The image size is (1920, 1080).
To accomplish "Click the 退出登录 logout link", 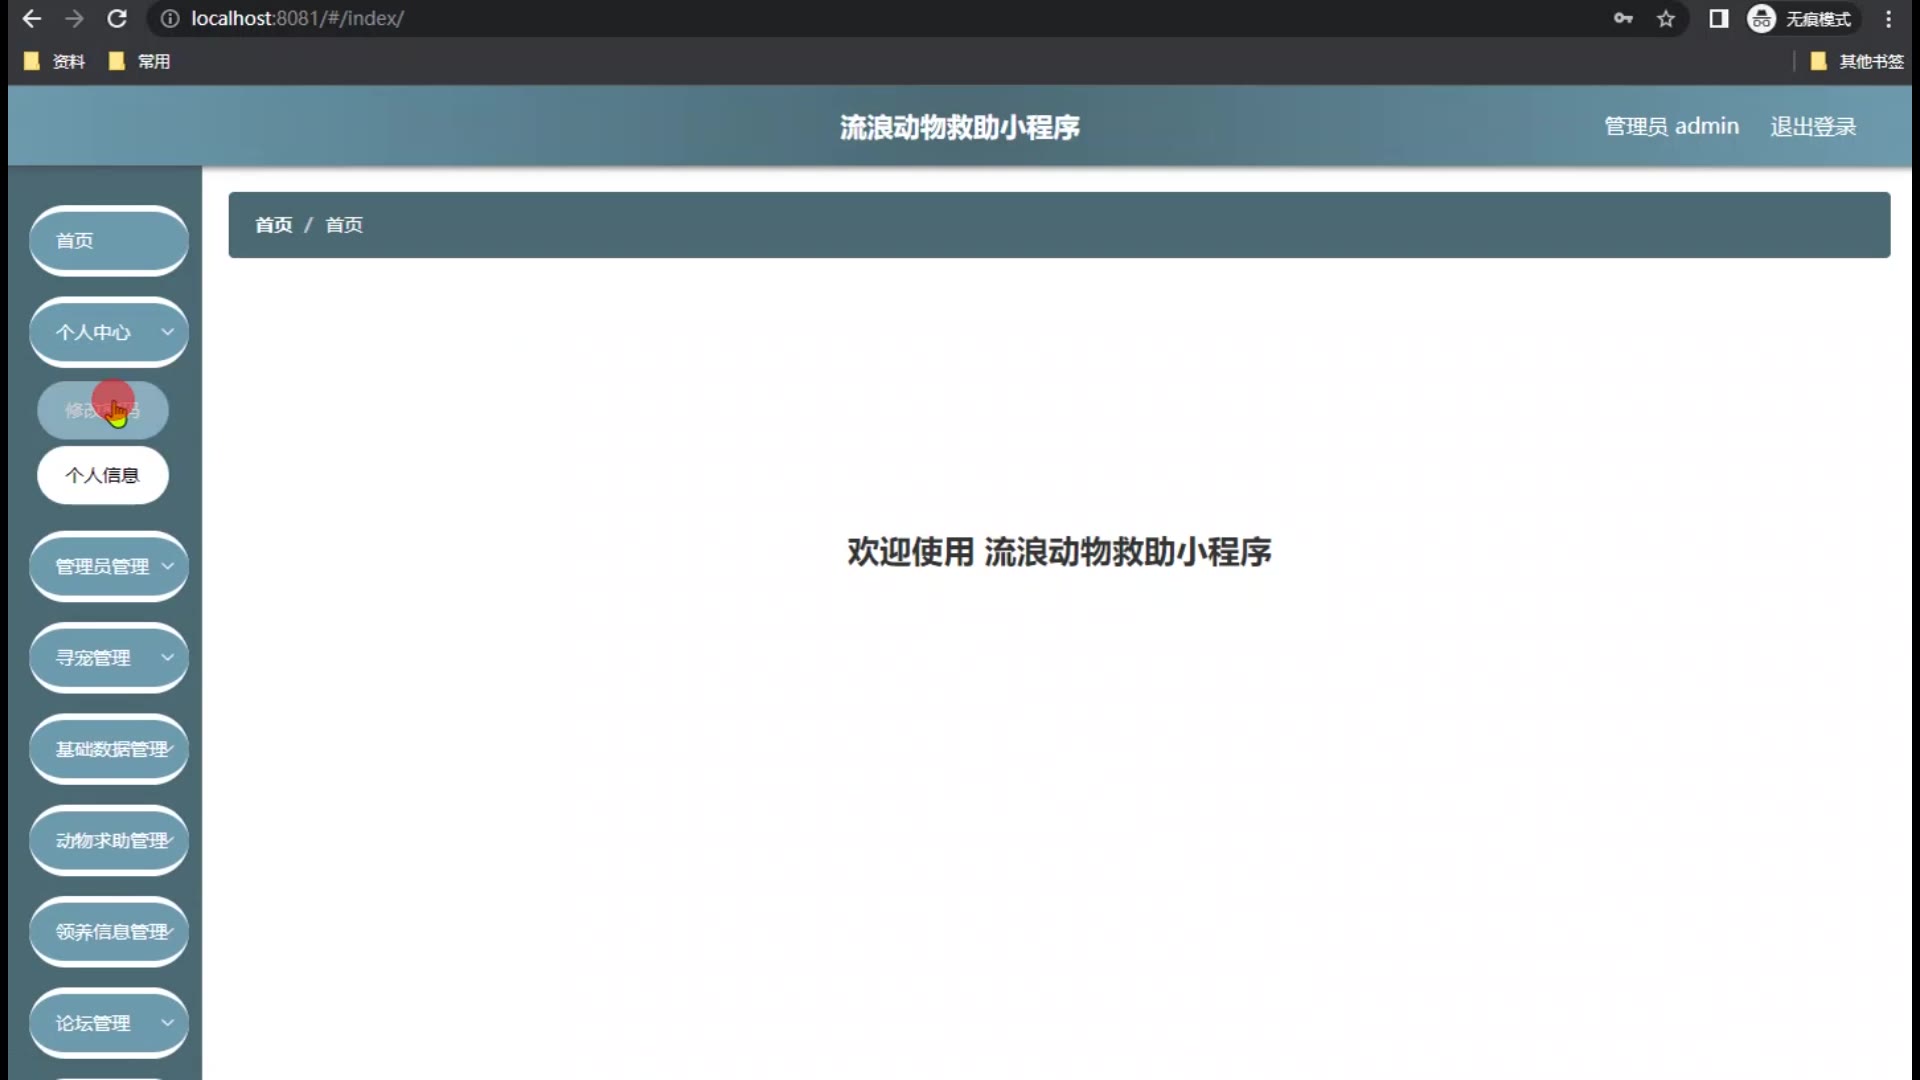I will (1812, 127).
